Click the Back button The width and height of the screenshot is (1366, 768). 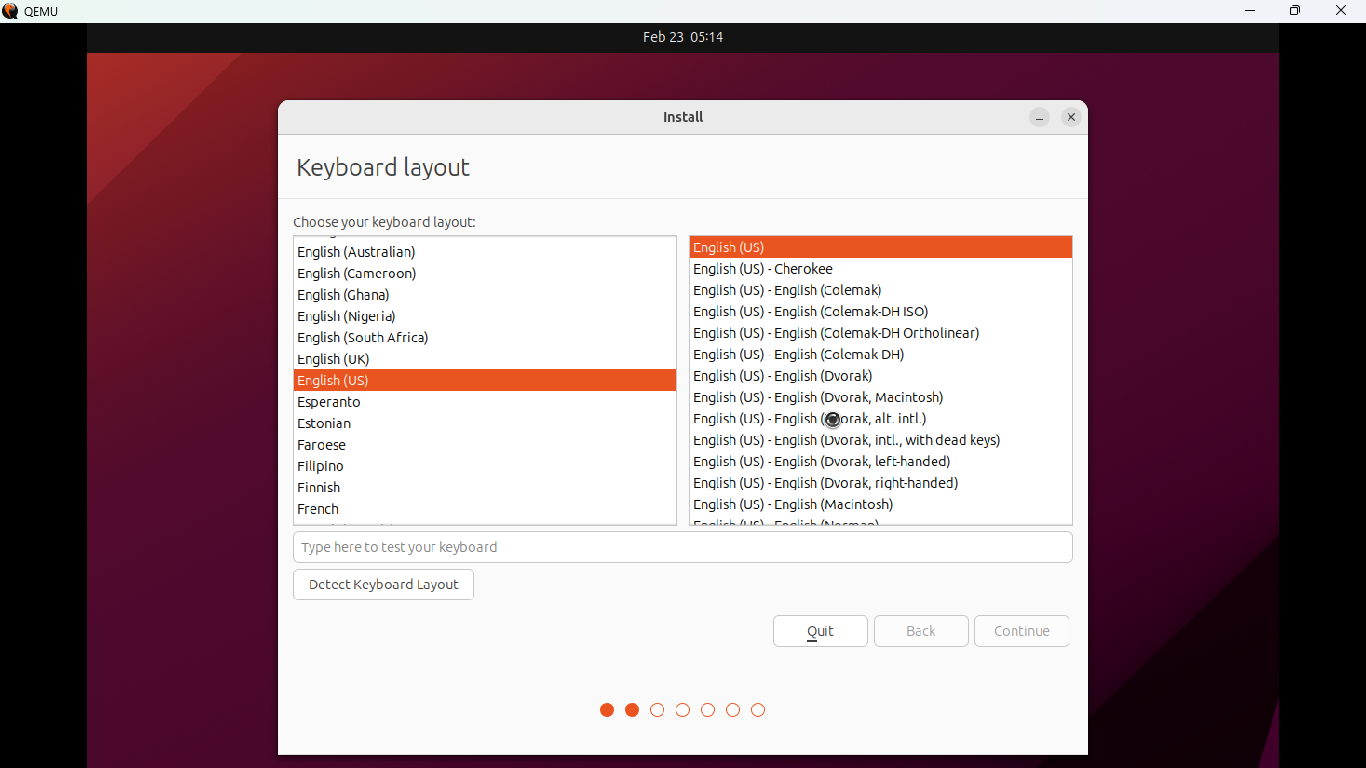[921, 631]
